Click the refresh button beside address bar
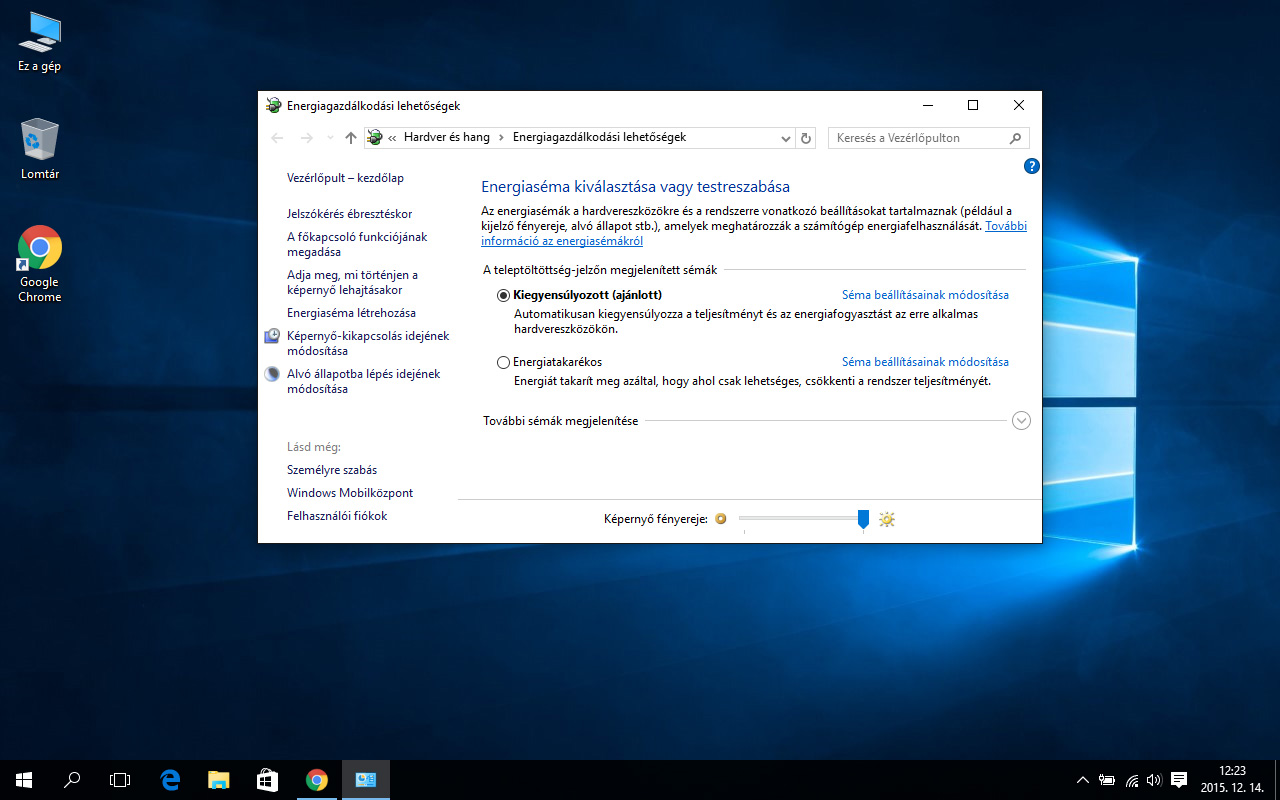 [807, 138]
